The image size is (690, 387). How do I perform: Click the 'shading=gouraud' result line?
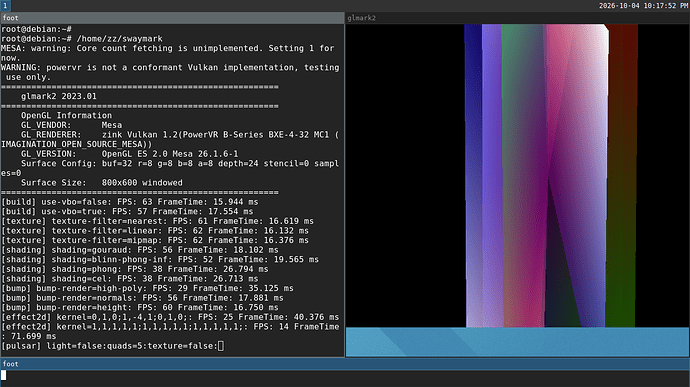[x=140, y=250]
